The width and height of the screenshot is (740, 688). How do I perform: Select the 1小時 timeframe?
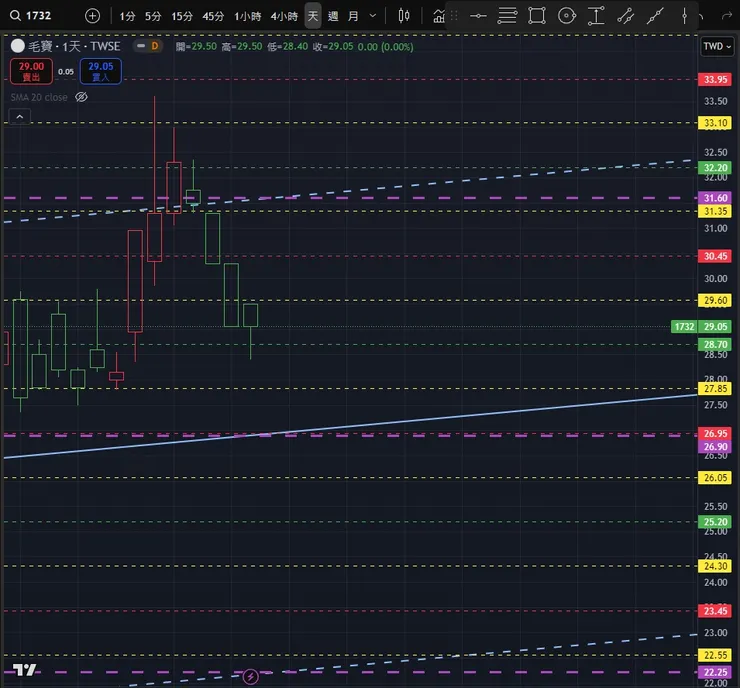click(248, 17)
